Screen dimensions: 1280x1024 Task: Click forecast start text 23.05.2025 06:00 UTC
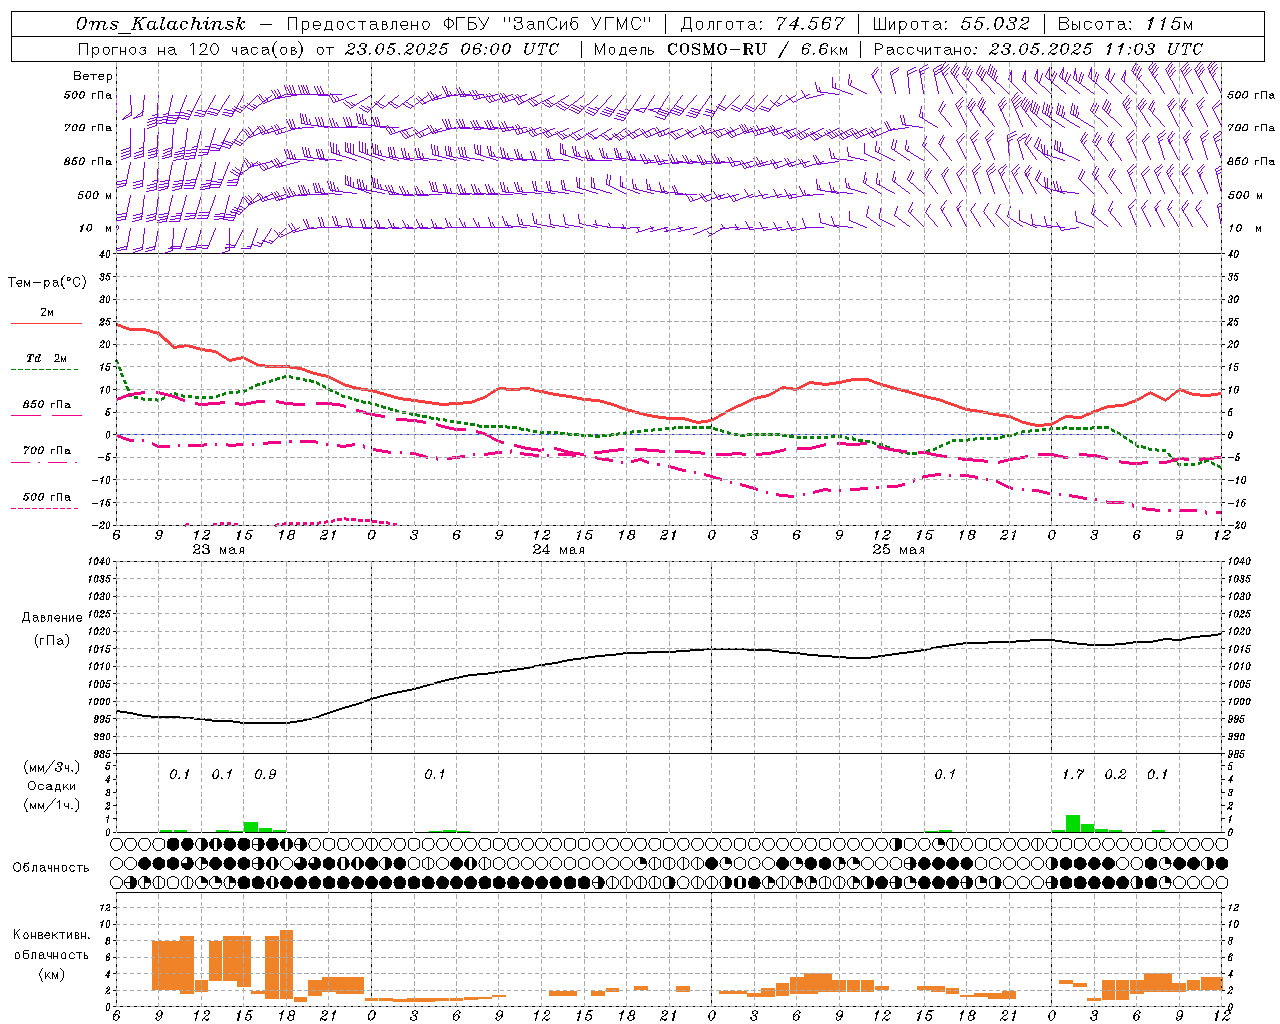[x=452, y=49]
